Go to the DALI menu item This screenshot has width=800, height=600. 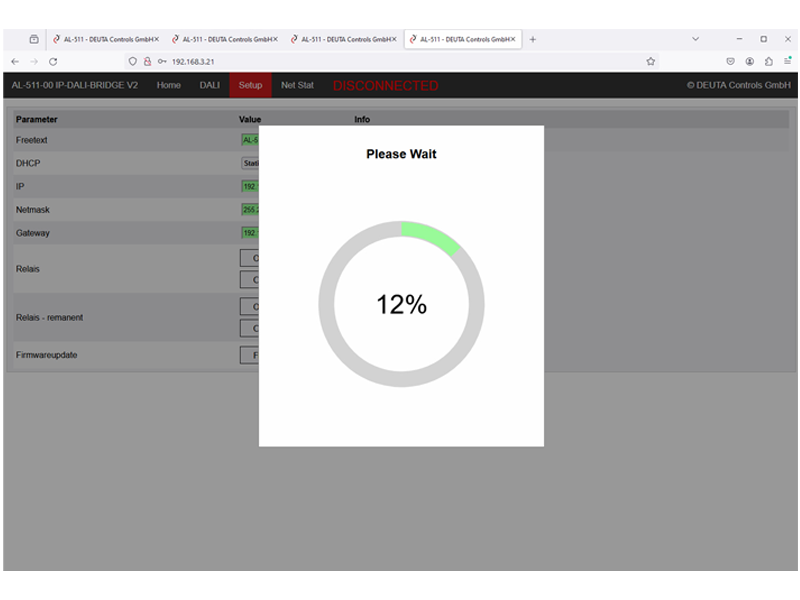[x=209, y=85]
